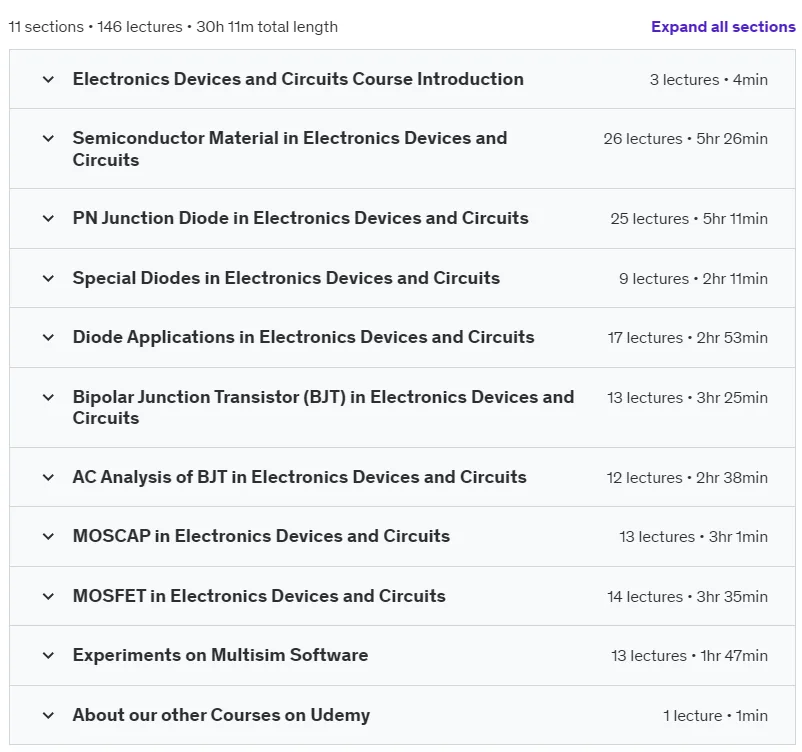Click '14 lectures • 3hr 35min' MOSFET summary
Image resolution: width=802 pixels, height=752 pixels.
tap(687, 596)
